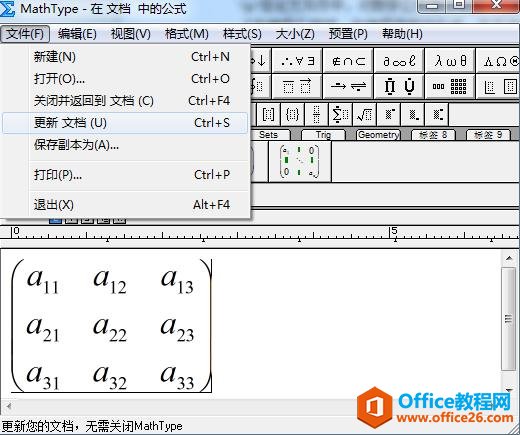The height and width of the screenshot is (435, 520).
Task: Place cursor at matrix element a22
Action: click(110, 329)
